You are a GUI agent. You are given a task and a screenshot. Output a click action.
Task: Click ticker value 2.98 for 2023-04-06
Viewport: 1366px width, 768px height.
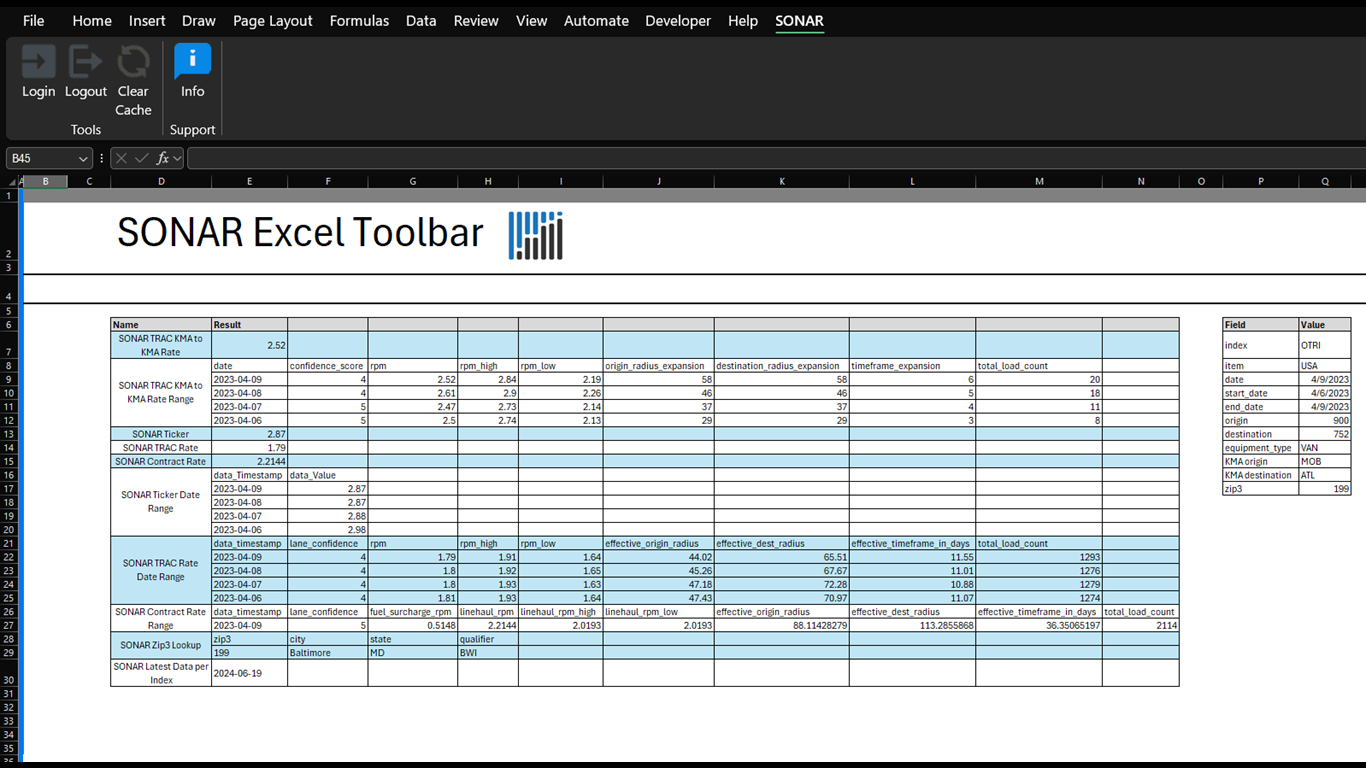click(x=327, y=529)
